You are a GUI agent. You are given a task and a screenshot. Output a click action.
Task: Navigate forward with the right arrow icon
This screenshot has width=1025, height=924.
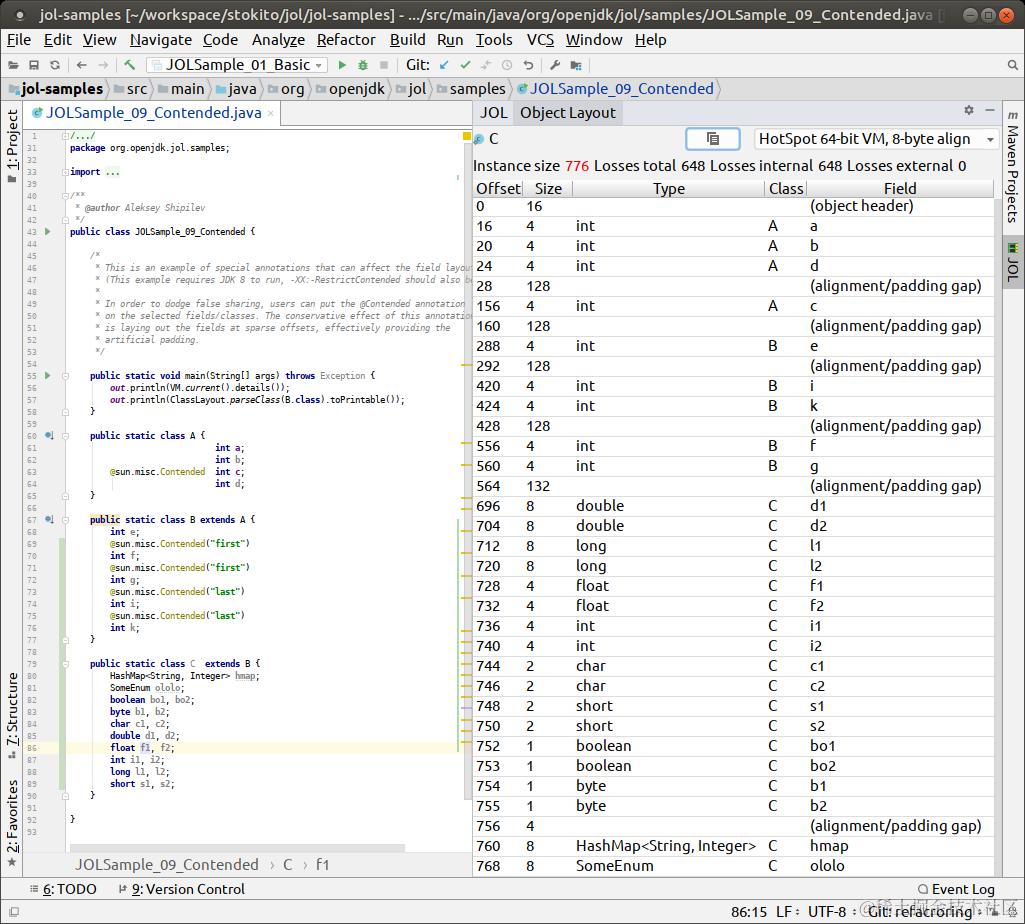[103, 65]
